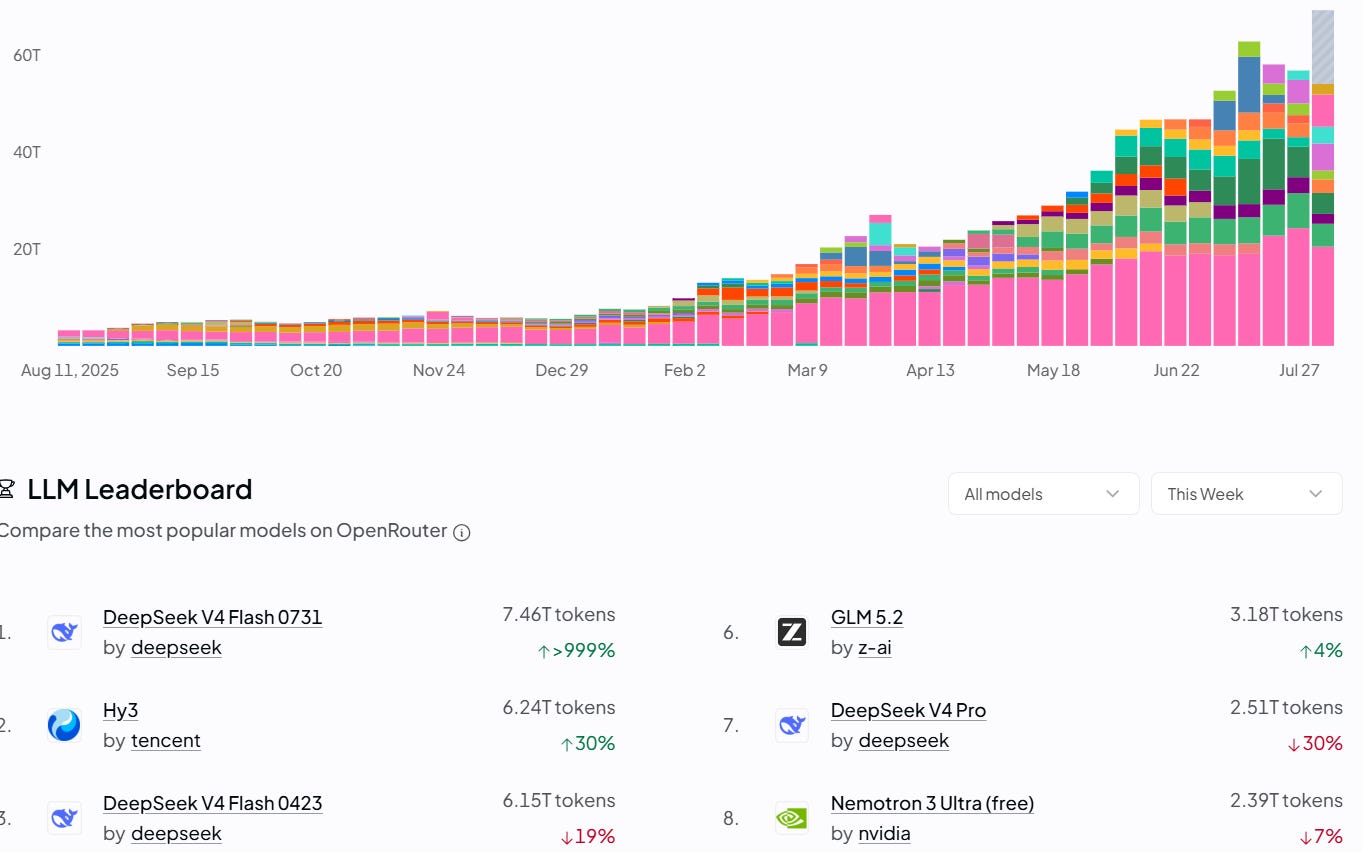
Task: Click the '6.15T tokens' value
Action: (x=559, y=800)
